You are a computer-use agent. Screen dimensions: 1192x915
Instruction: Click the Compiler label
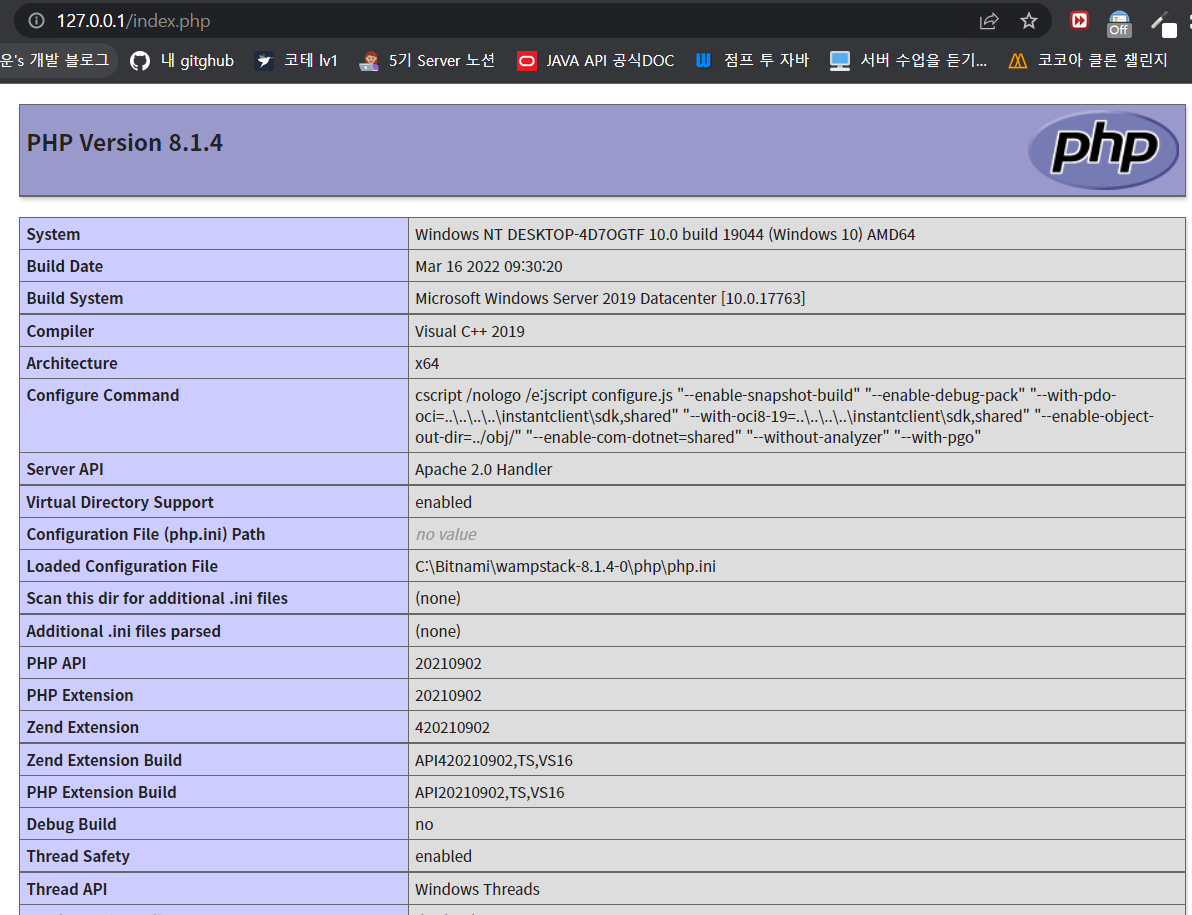click(60, 331)
